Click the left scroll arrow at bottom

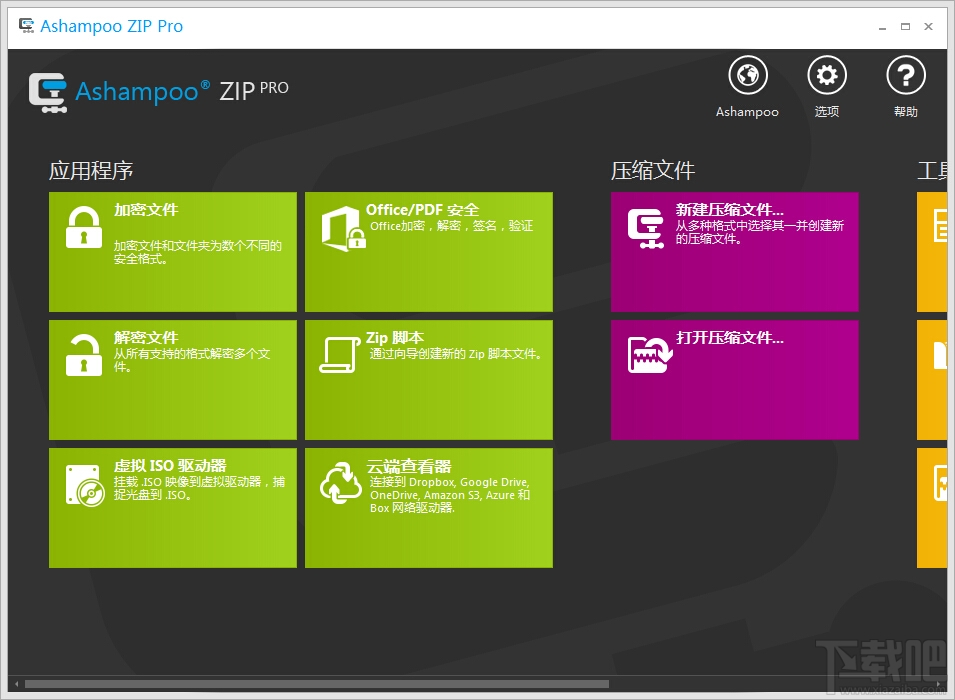(16, 684)
